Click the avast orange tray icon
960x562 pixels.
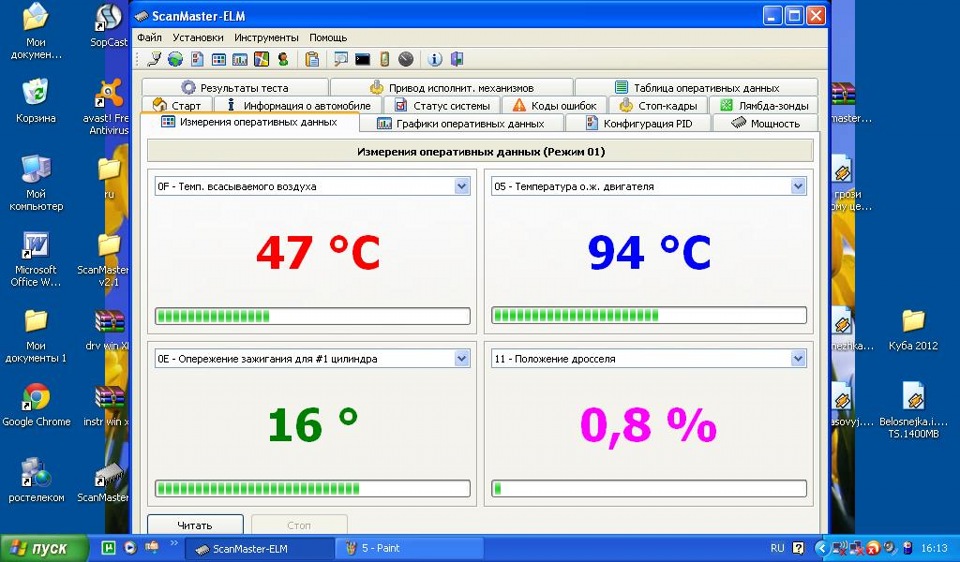pyautogui.click(x=873, y=548)
